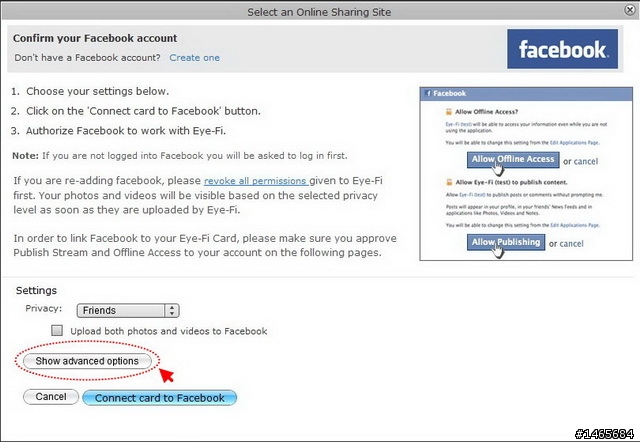Click the Facebook authorization preview thumbnail
Viewport: 640px width, 442px height.
pos(526,173)
